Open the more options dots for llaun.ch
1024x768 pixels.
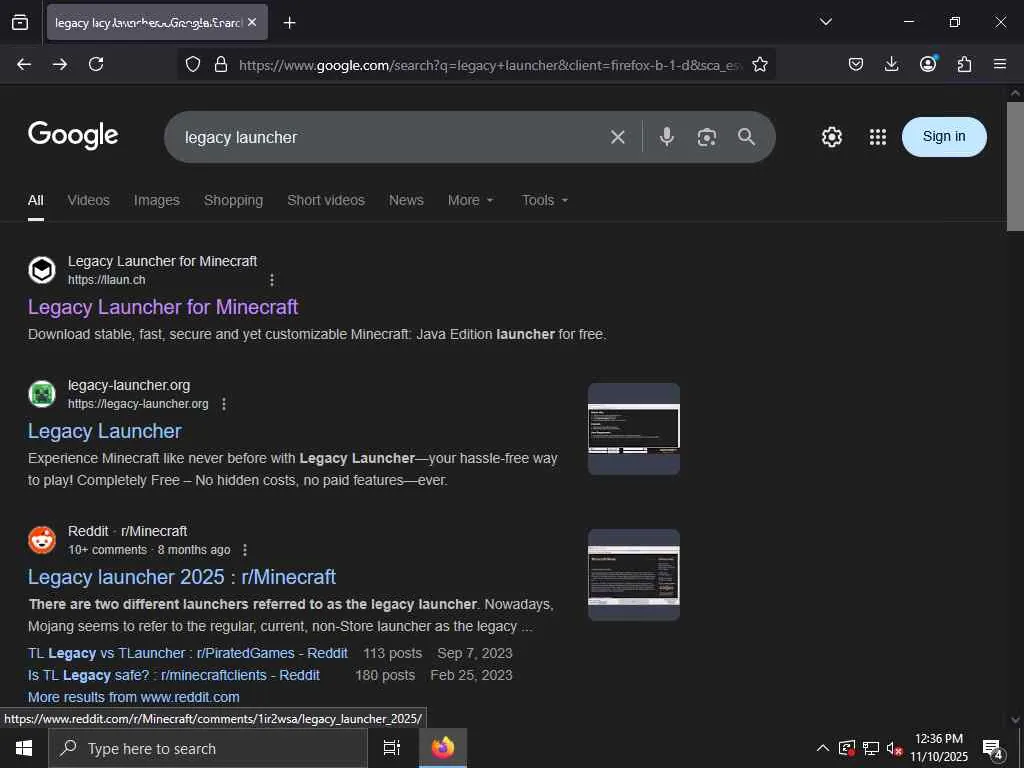click(272, 280)
